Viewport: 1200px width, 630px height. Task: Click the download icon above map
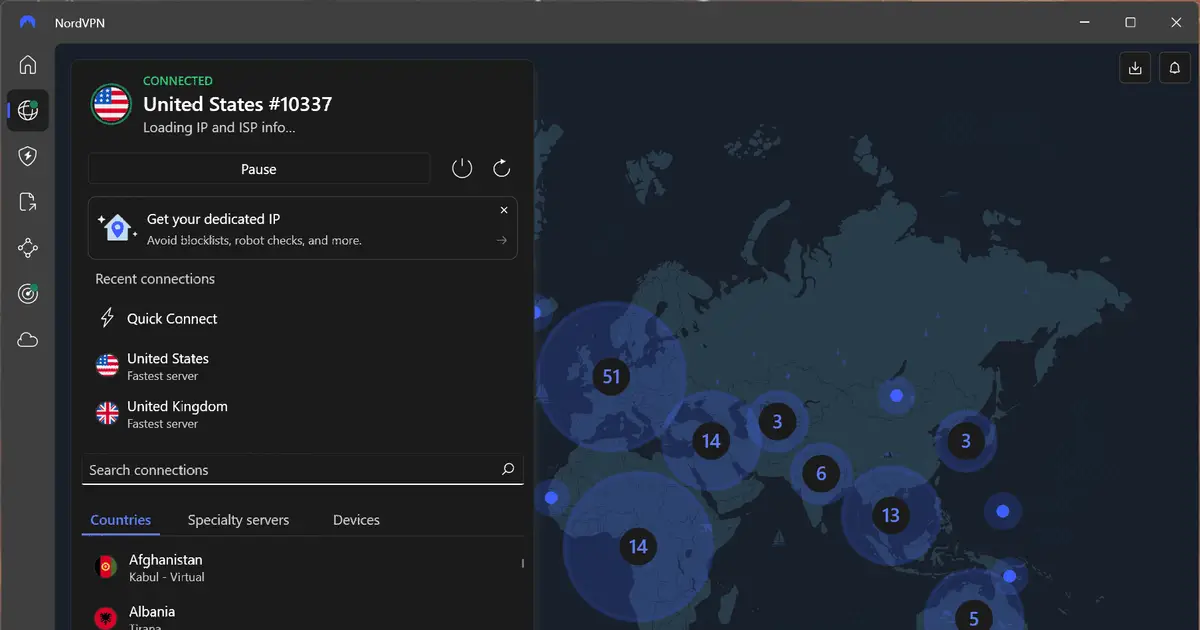point(1135,68)
